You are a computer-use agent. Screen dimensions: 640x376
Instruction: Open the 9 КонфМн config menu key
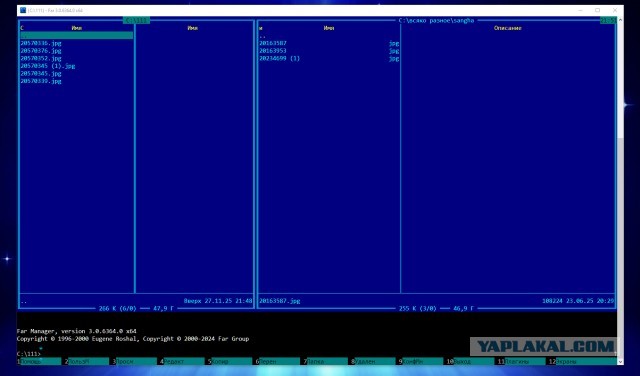(421, 361)
